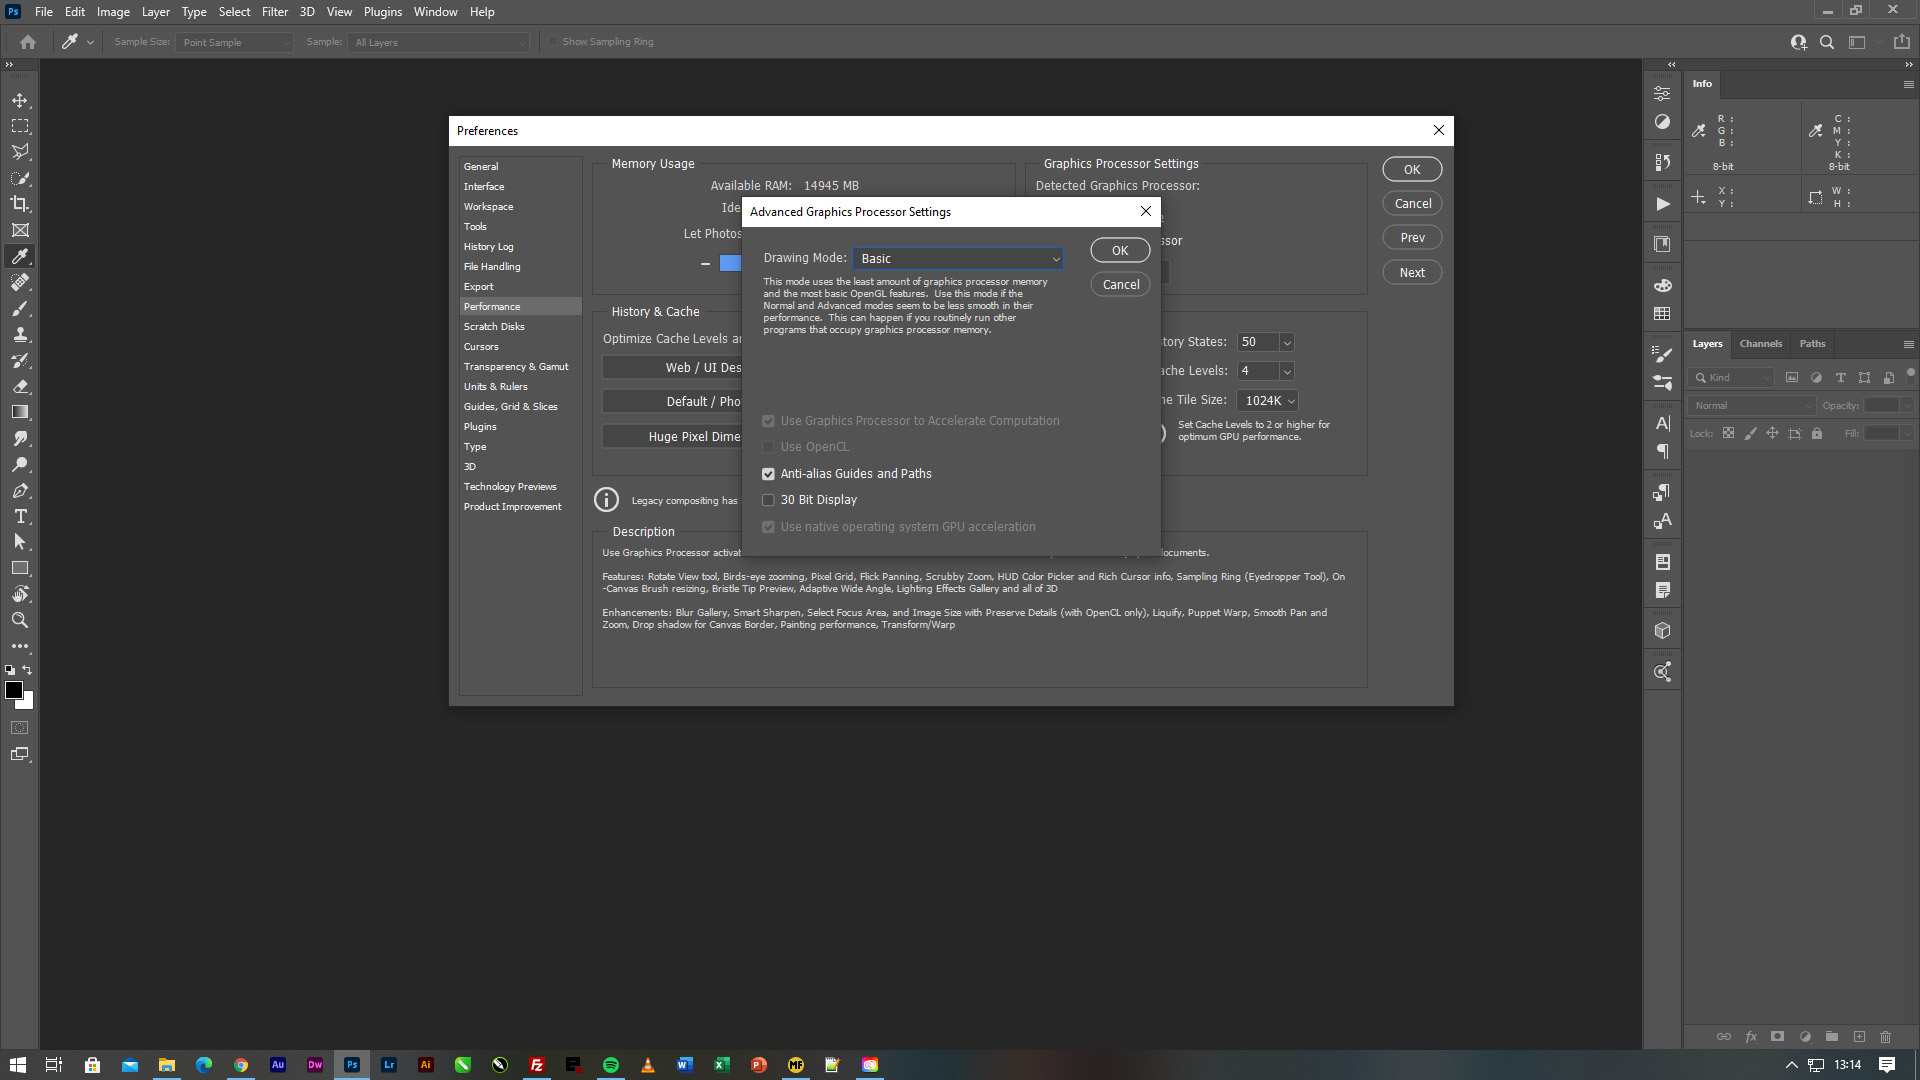Expand the Cache Tile Size dropdown

click(1267, 400)
